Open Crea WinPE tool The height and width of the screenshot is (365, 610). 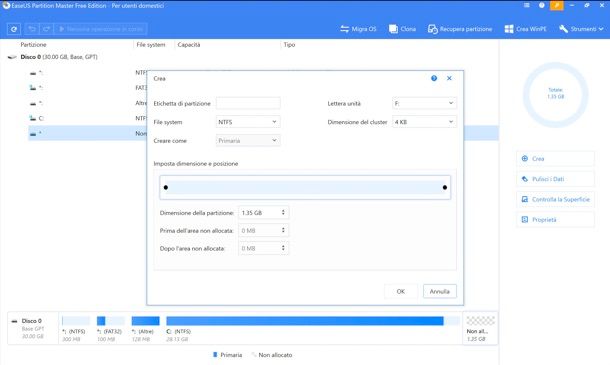click(x=525, y=29)
